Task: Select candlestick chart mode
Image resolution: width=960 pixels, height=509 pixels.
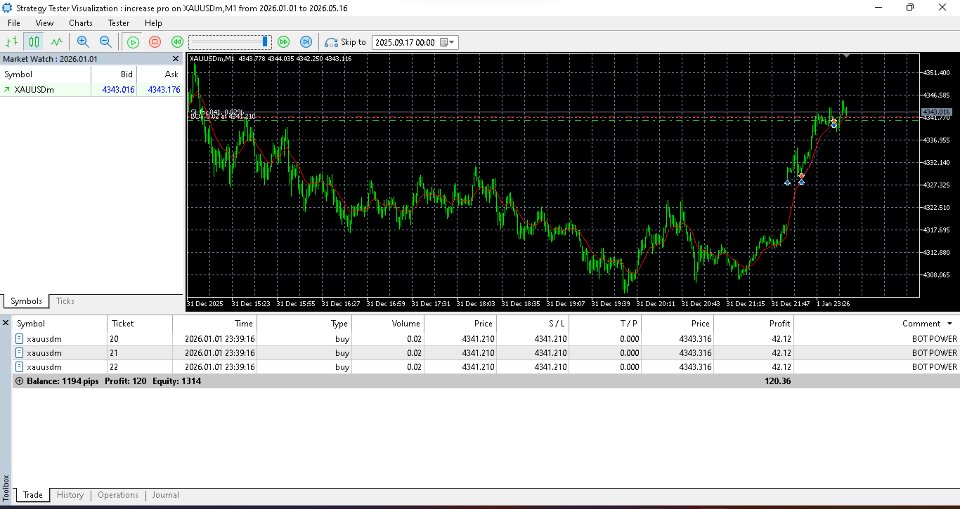Action: click(x=34, y=42)
